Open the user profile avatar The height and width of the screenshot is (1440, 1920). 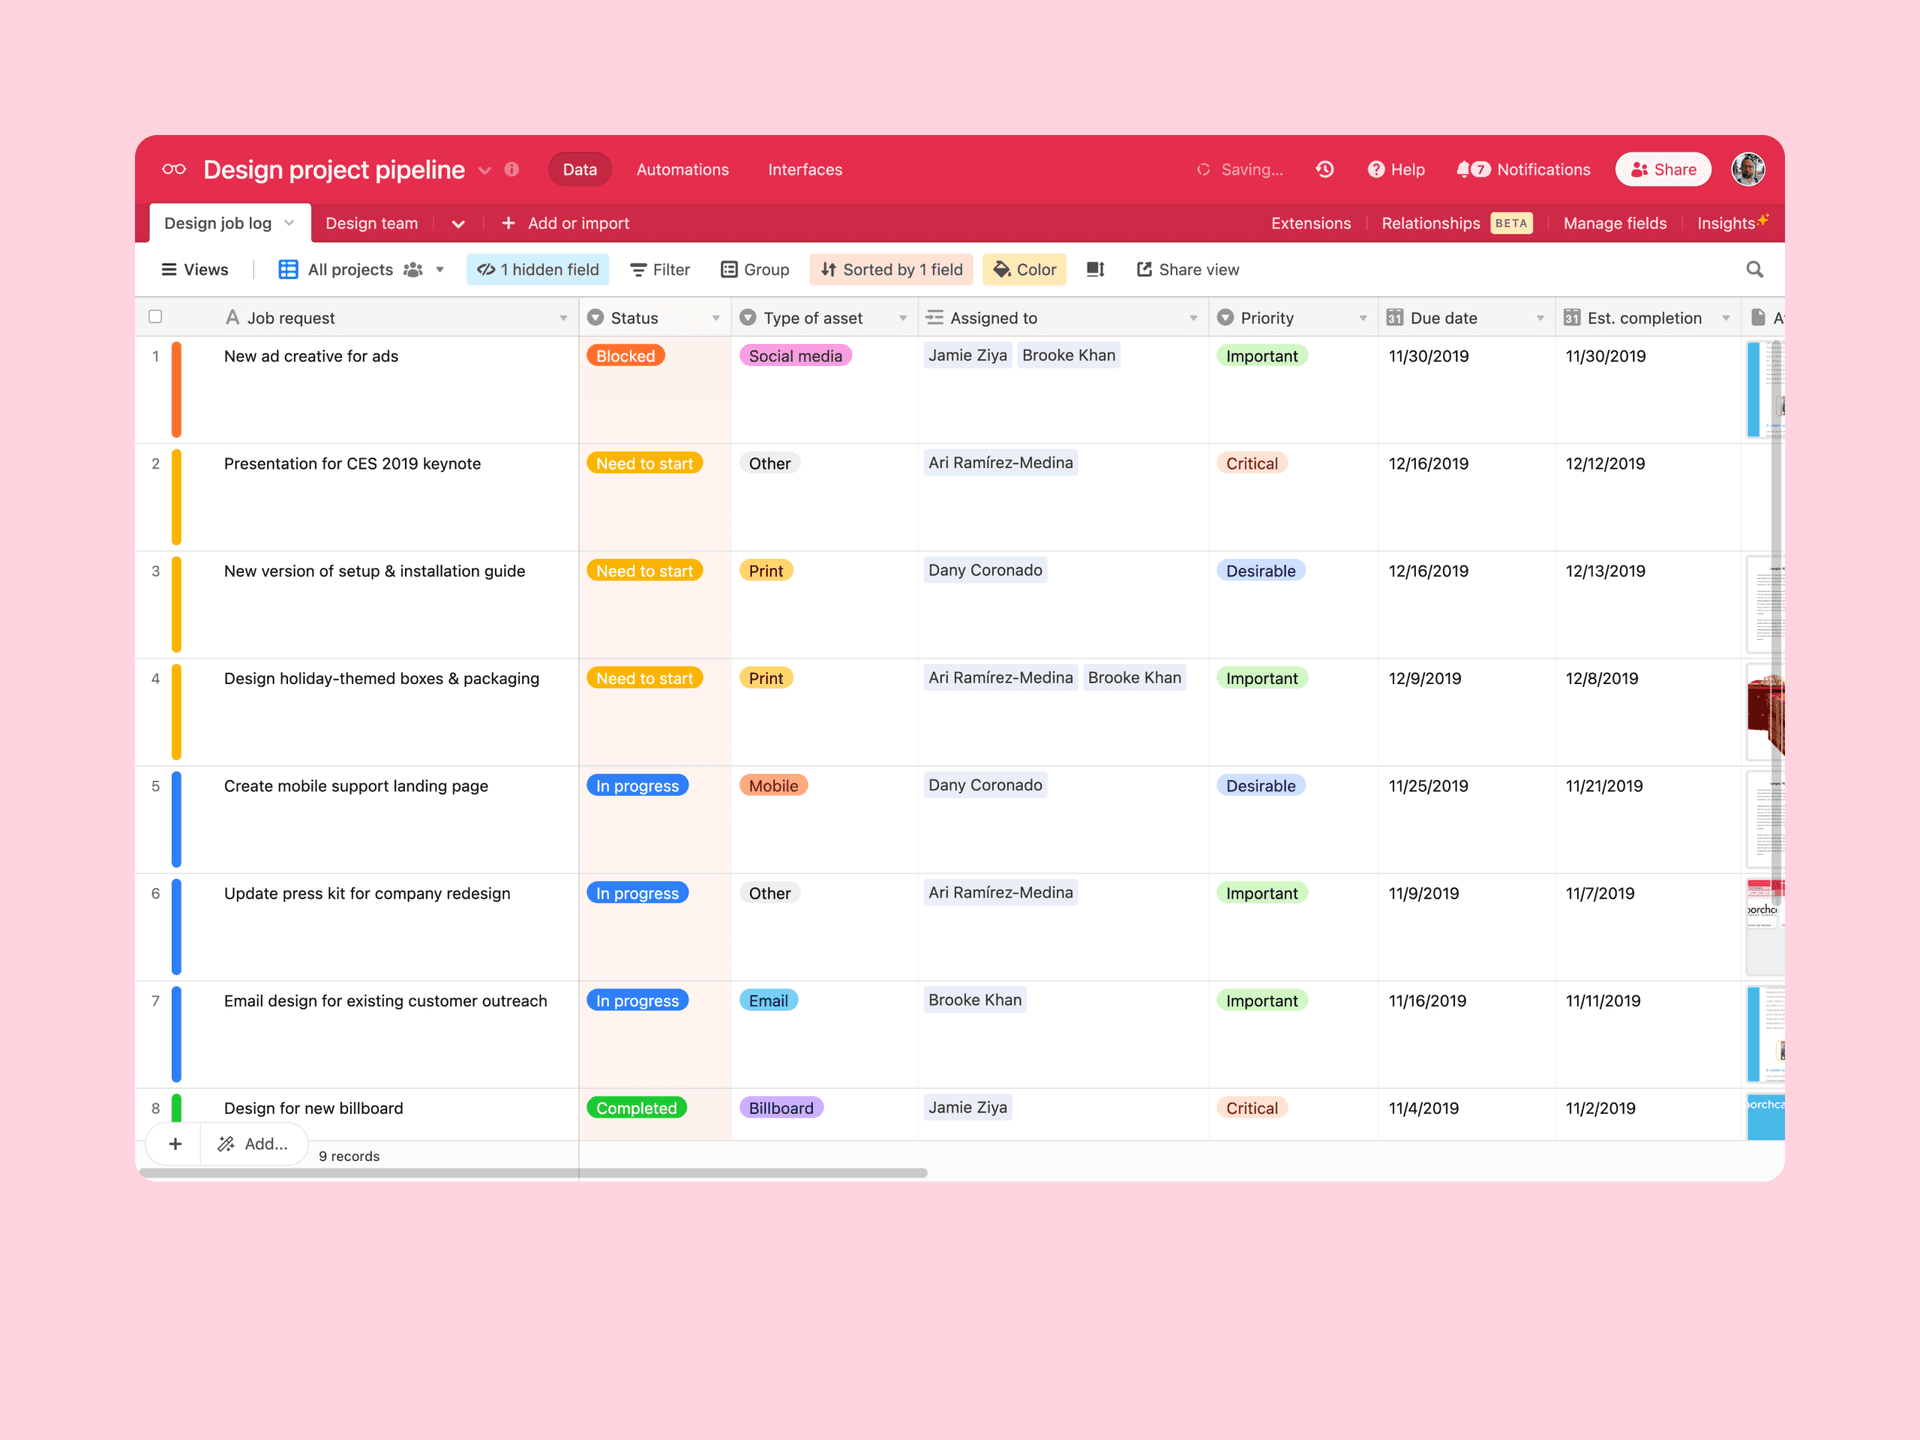click(1748, 169)
